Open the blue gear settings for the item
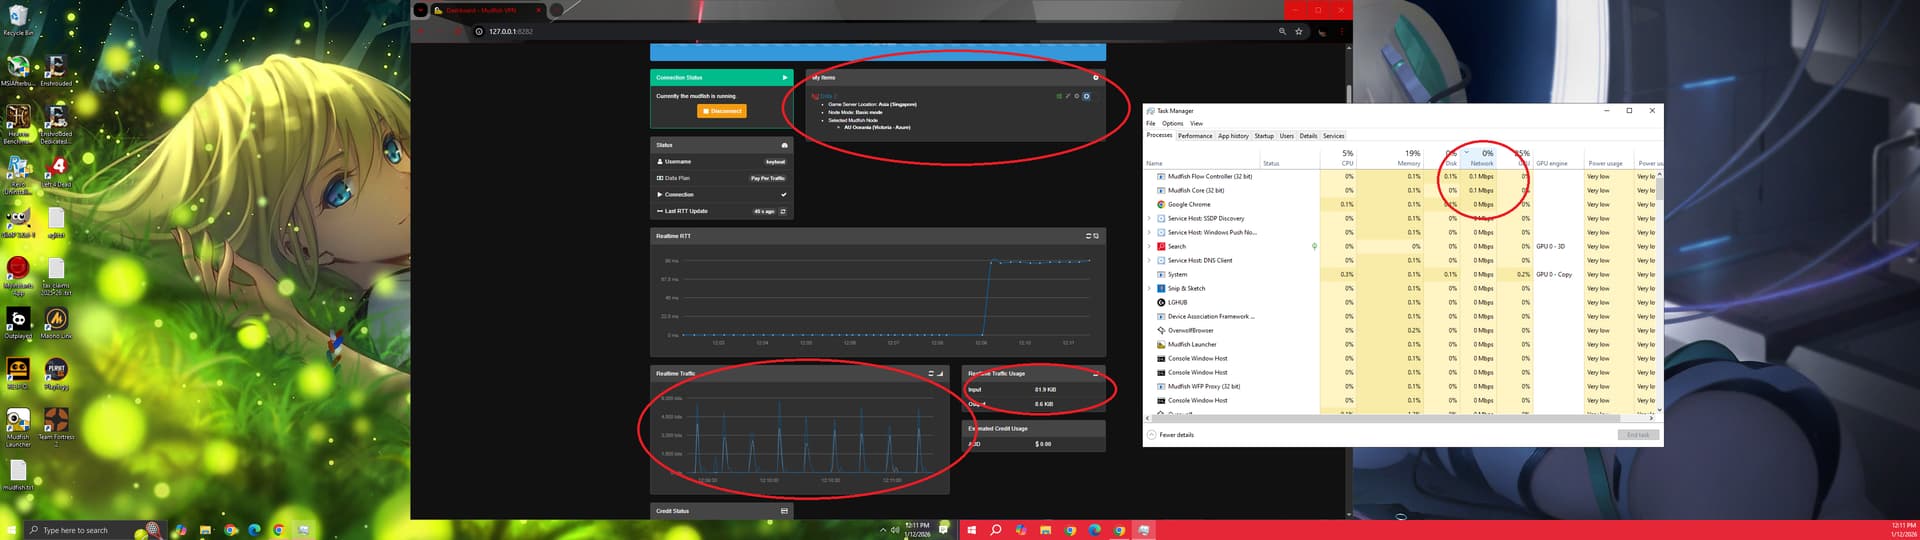1920x540 pixels. pos(1086,96)
